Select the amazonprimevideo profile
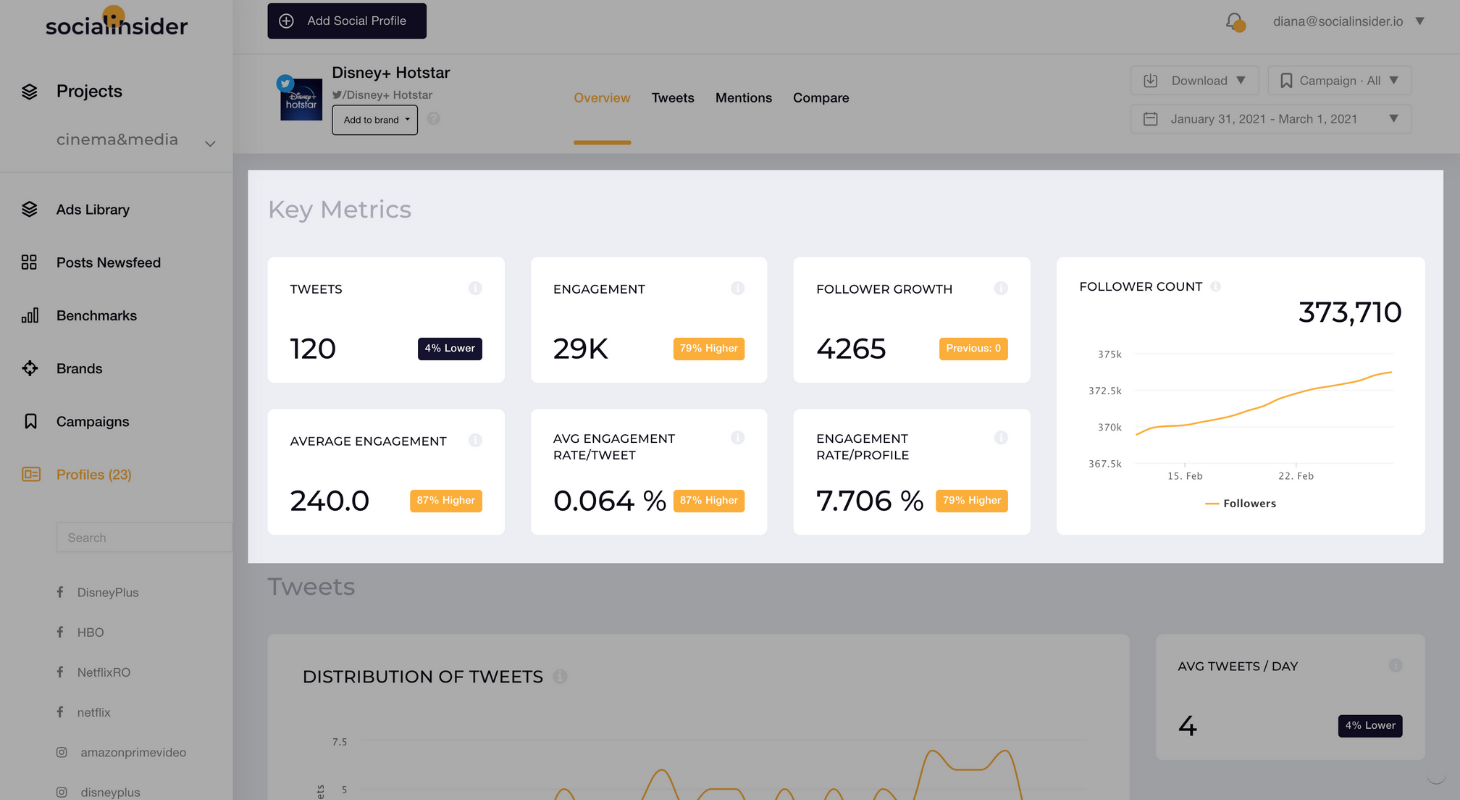Screen dimensions: 1460x800 tap(132, 752)
